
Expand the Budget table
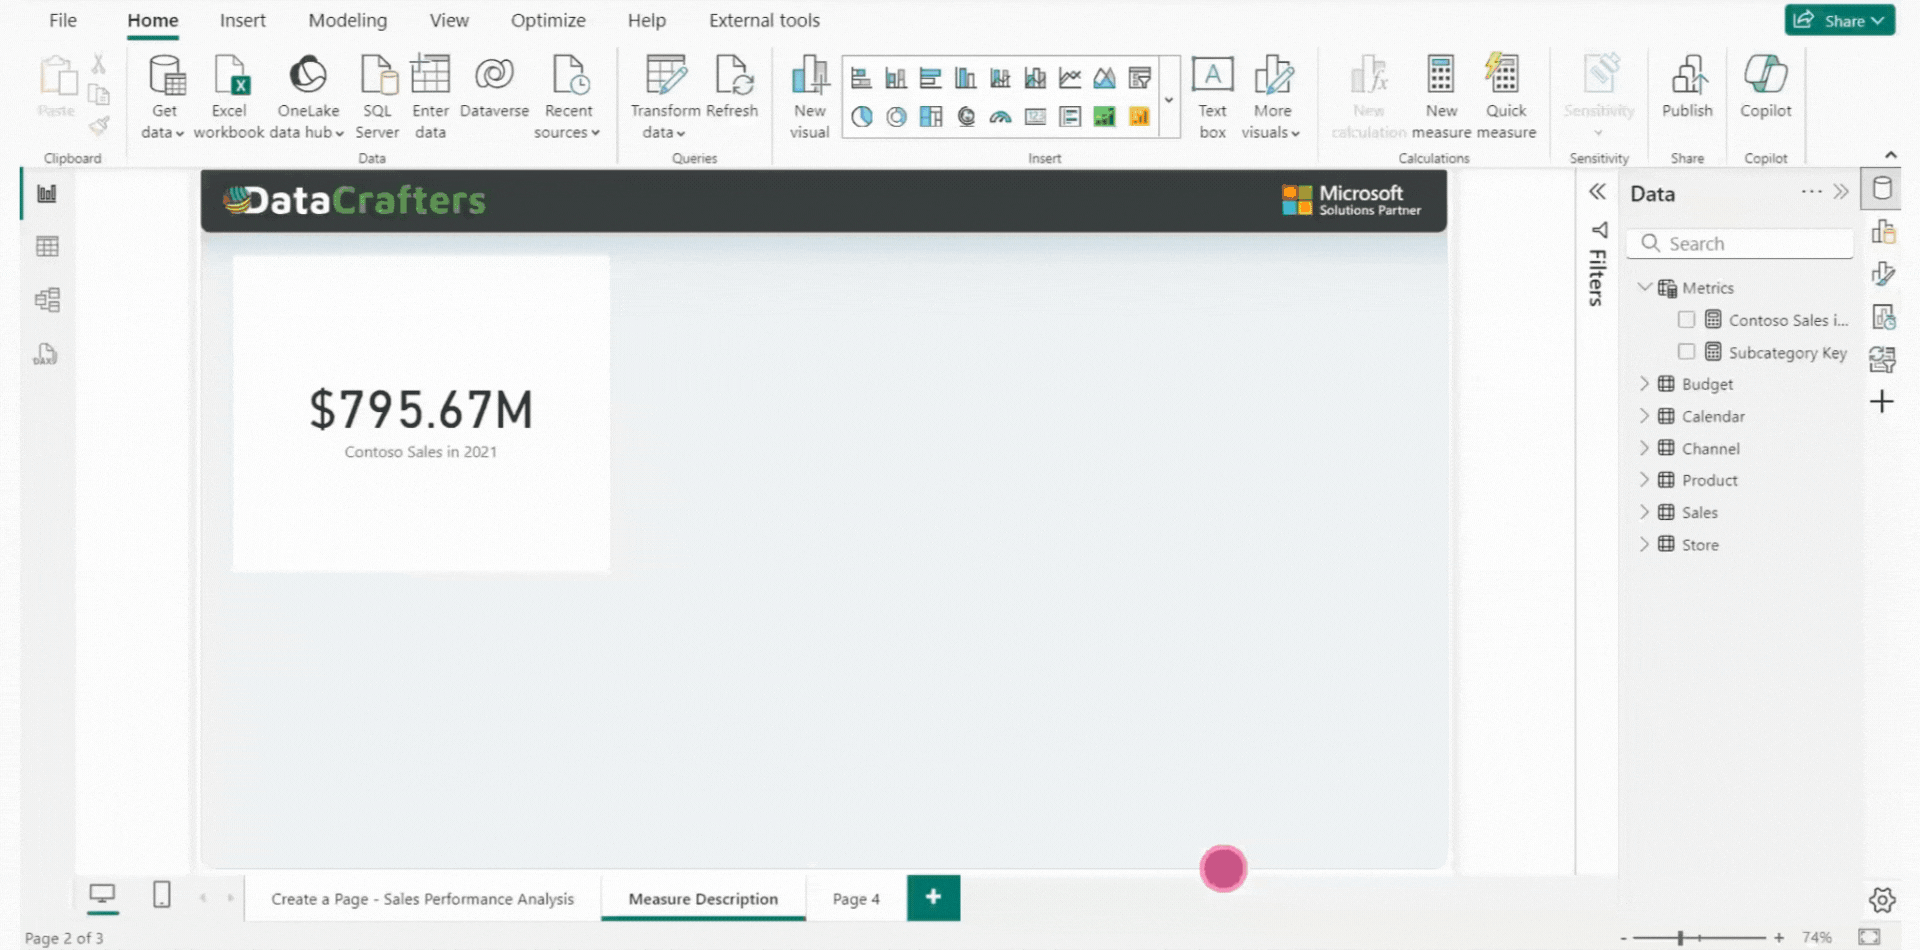[x=1644, y=384]
